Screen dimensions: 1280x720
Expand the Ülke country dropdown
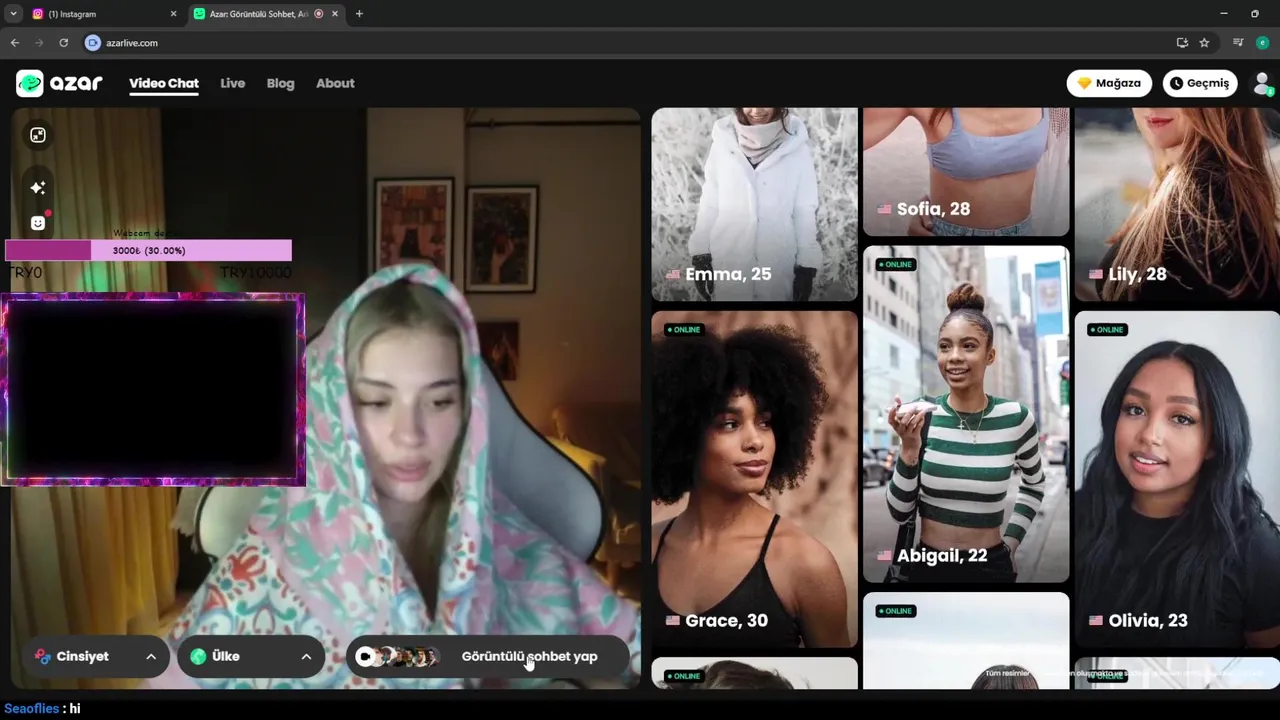pyautogui.click(x=251, y=657)
